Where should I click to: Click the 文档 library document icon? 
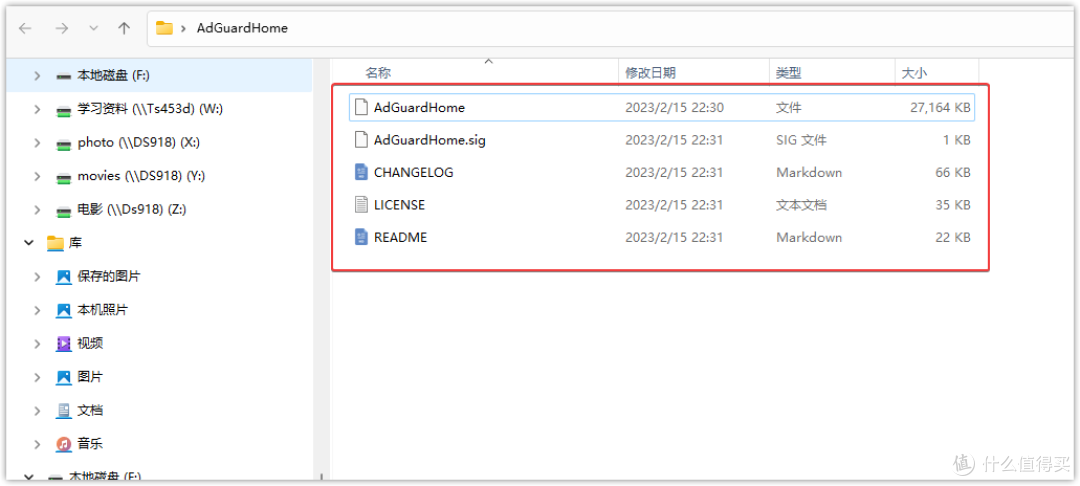click(x=63, y=411)
